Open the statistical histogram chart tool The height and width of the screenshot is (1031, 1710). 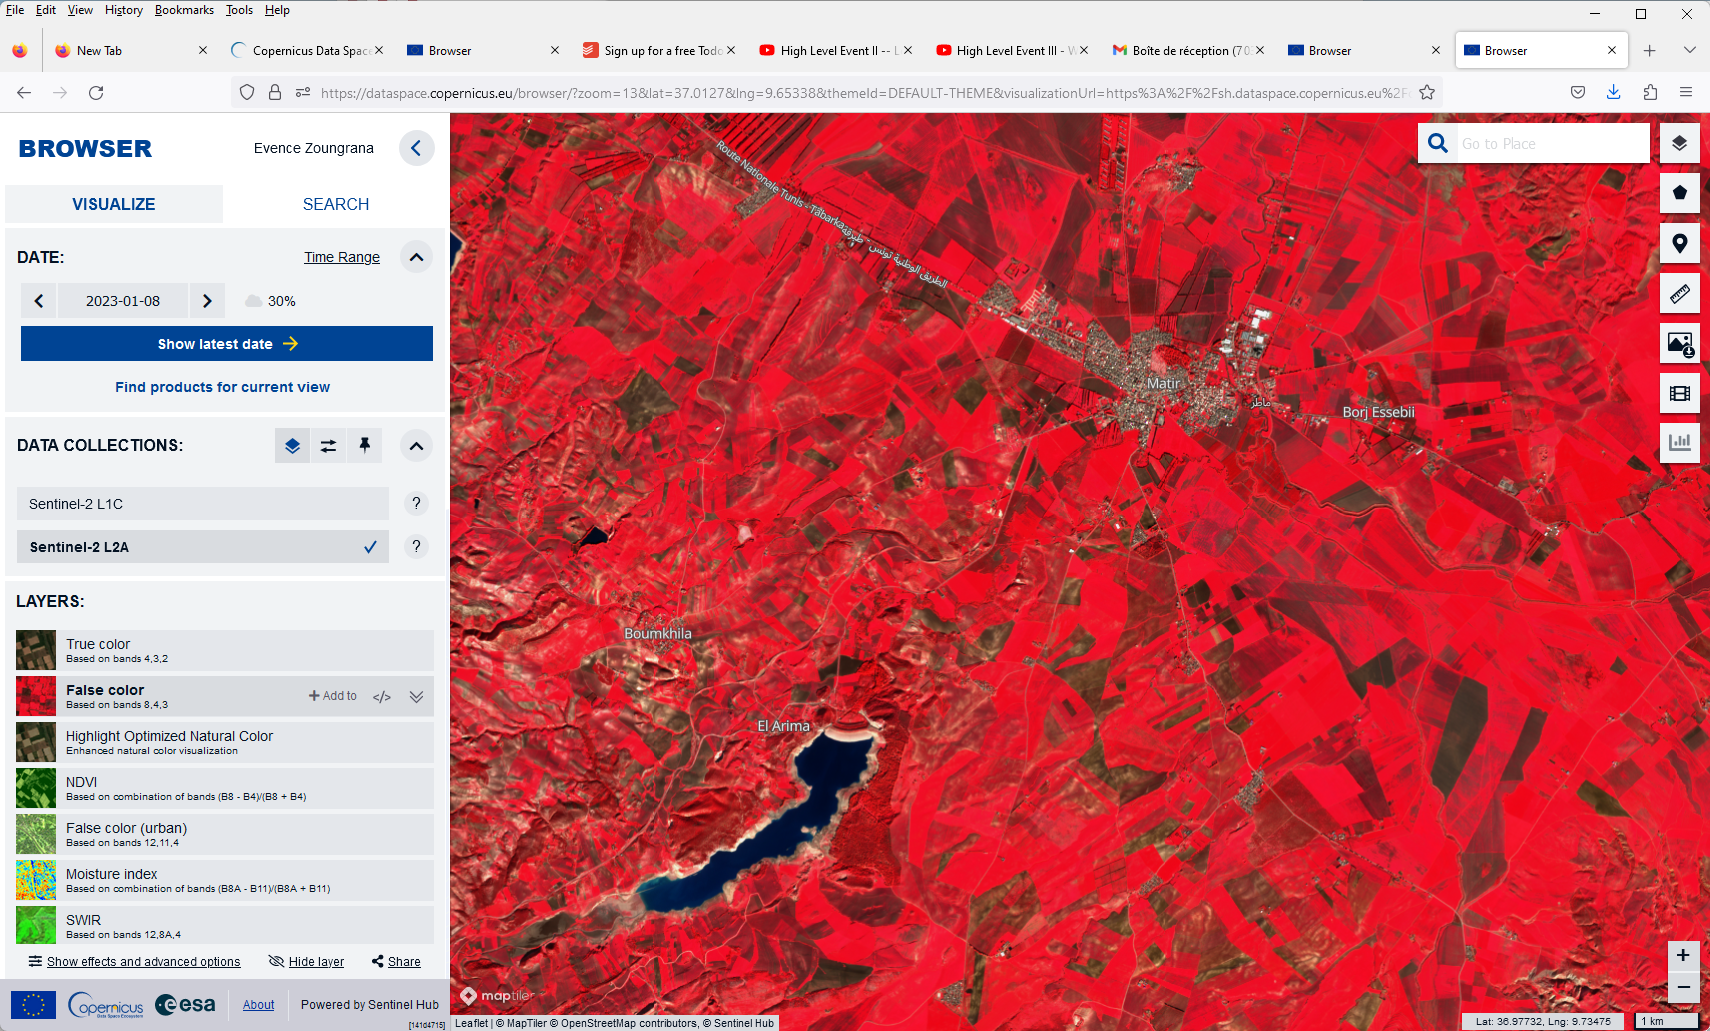[x=1680, y=442]
